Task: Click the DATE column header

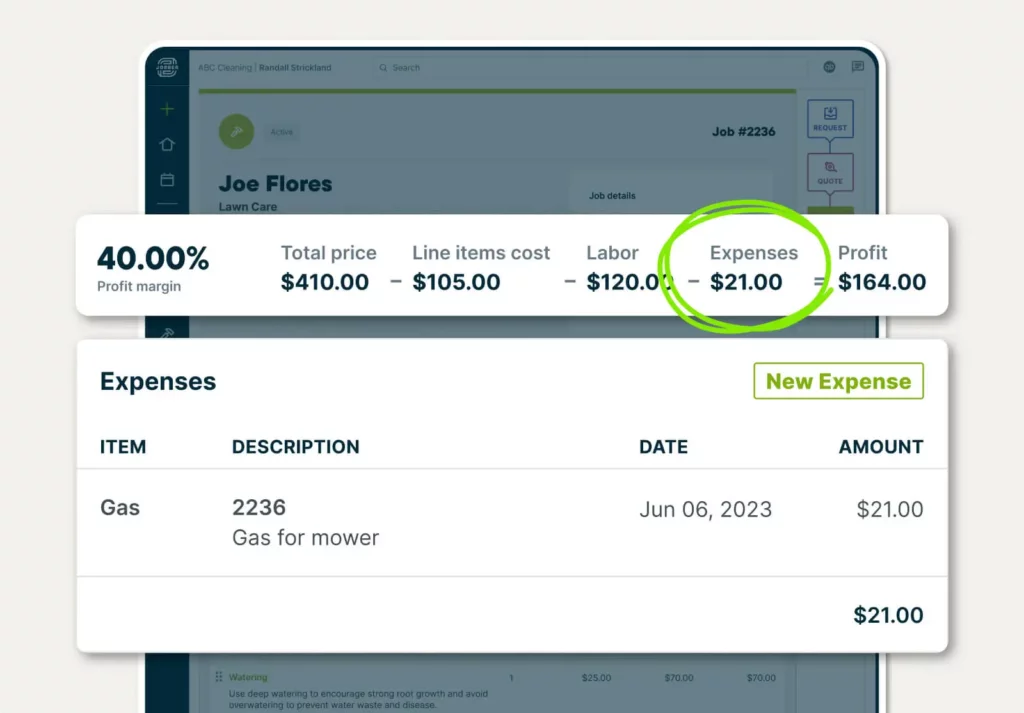Action: coord(663,447)
